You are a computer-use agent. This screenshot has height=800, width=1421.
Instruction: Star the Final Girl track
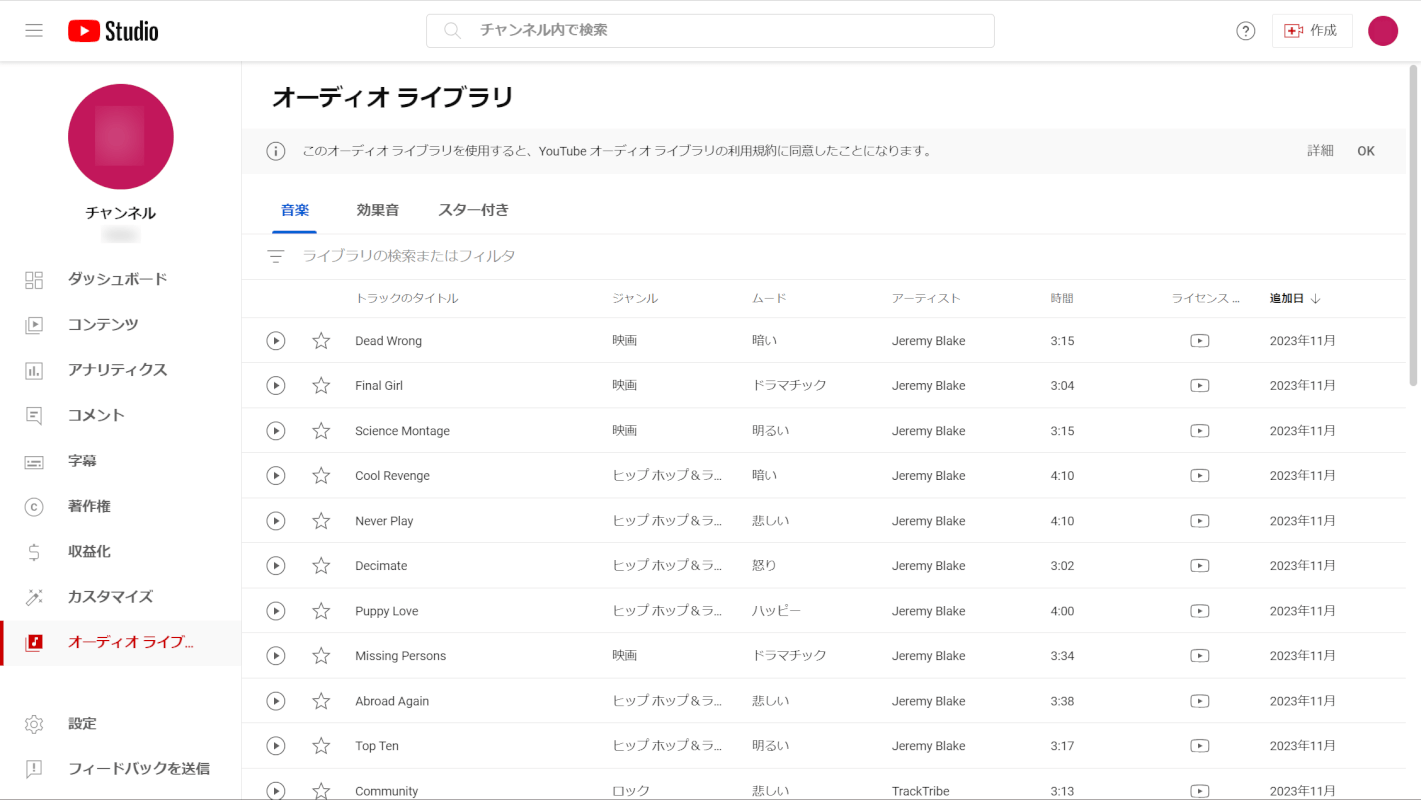coord(321,386)
